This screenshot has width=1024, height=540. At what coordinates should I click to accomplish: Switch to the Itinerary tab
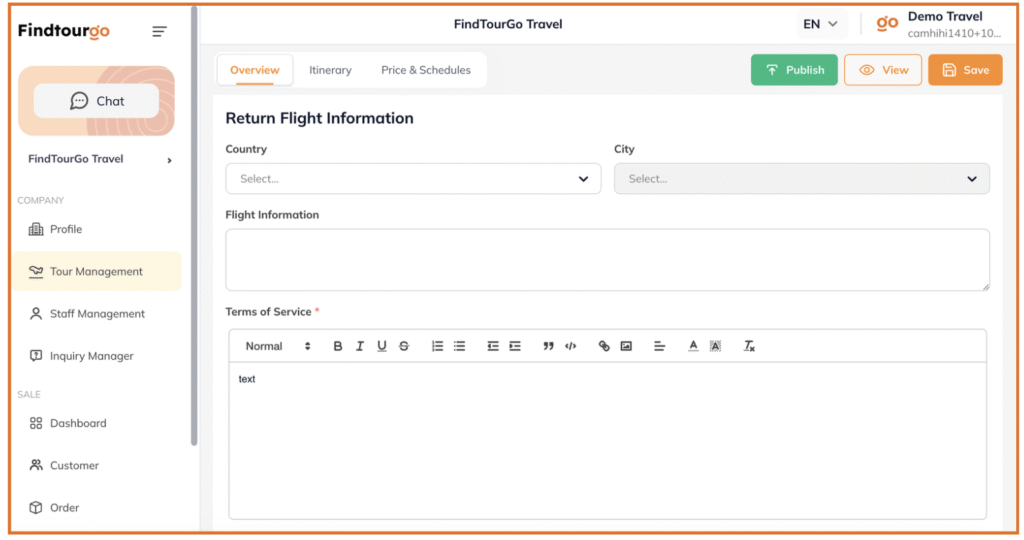pos(330,70)
